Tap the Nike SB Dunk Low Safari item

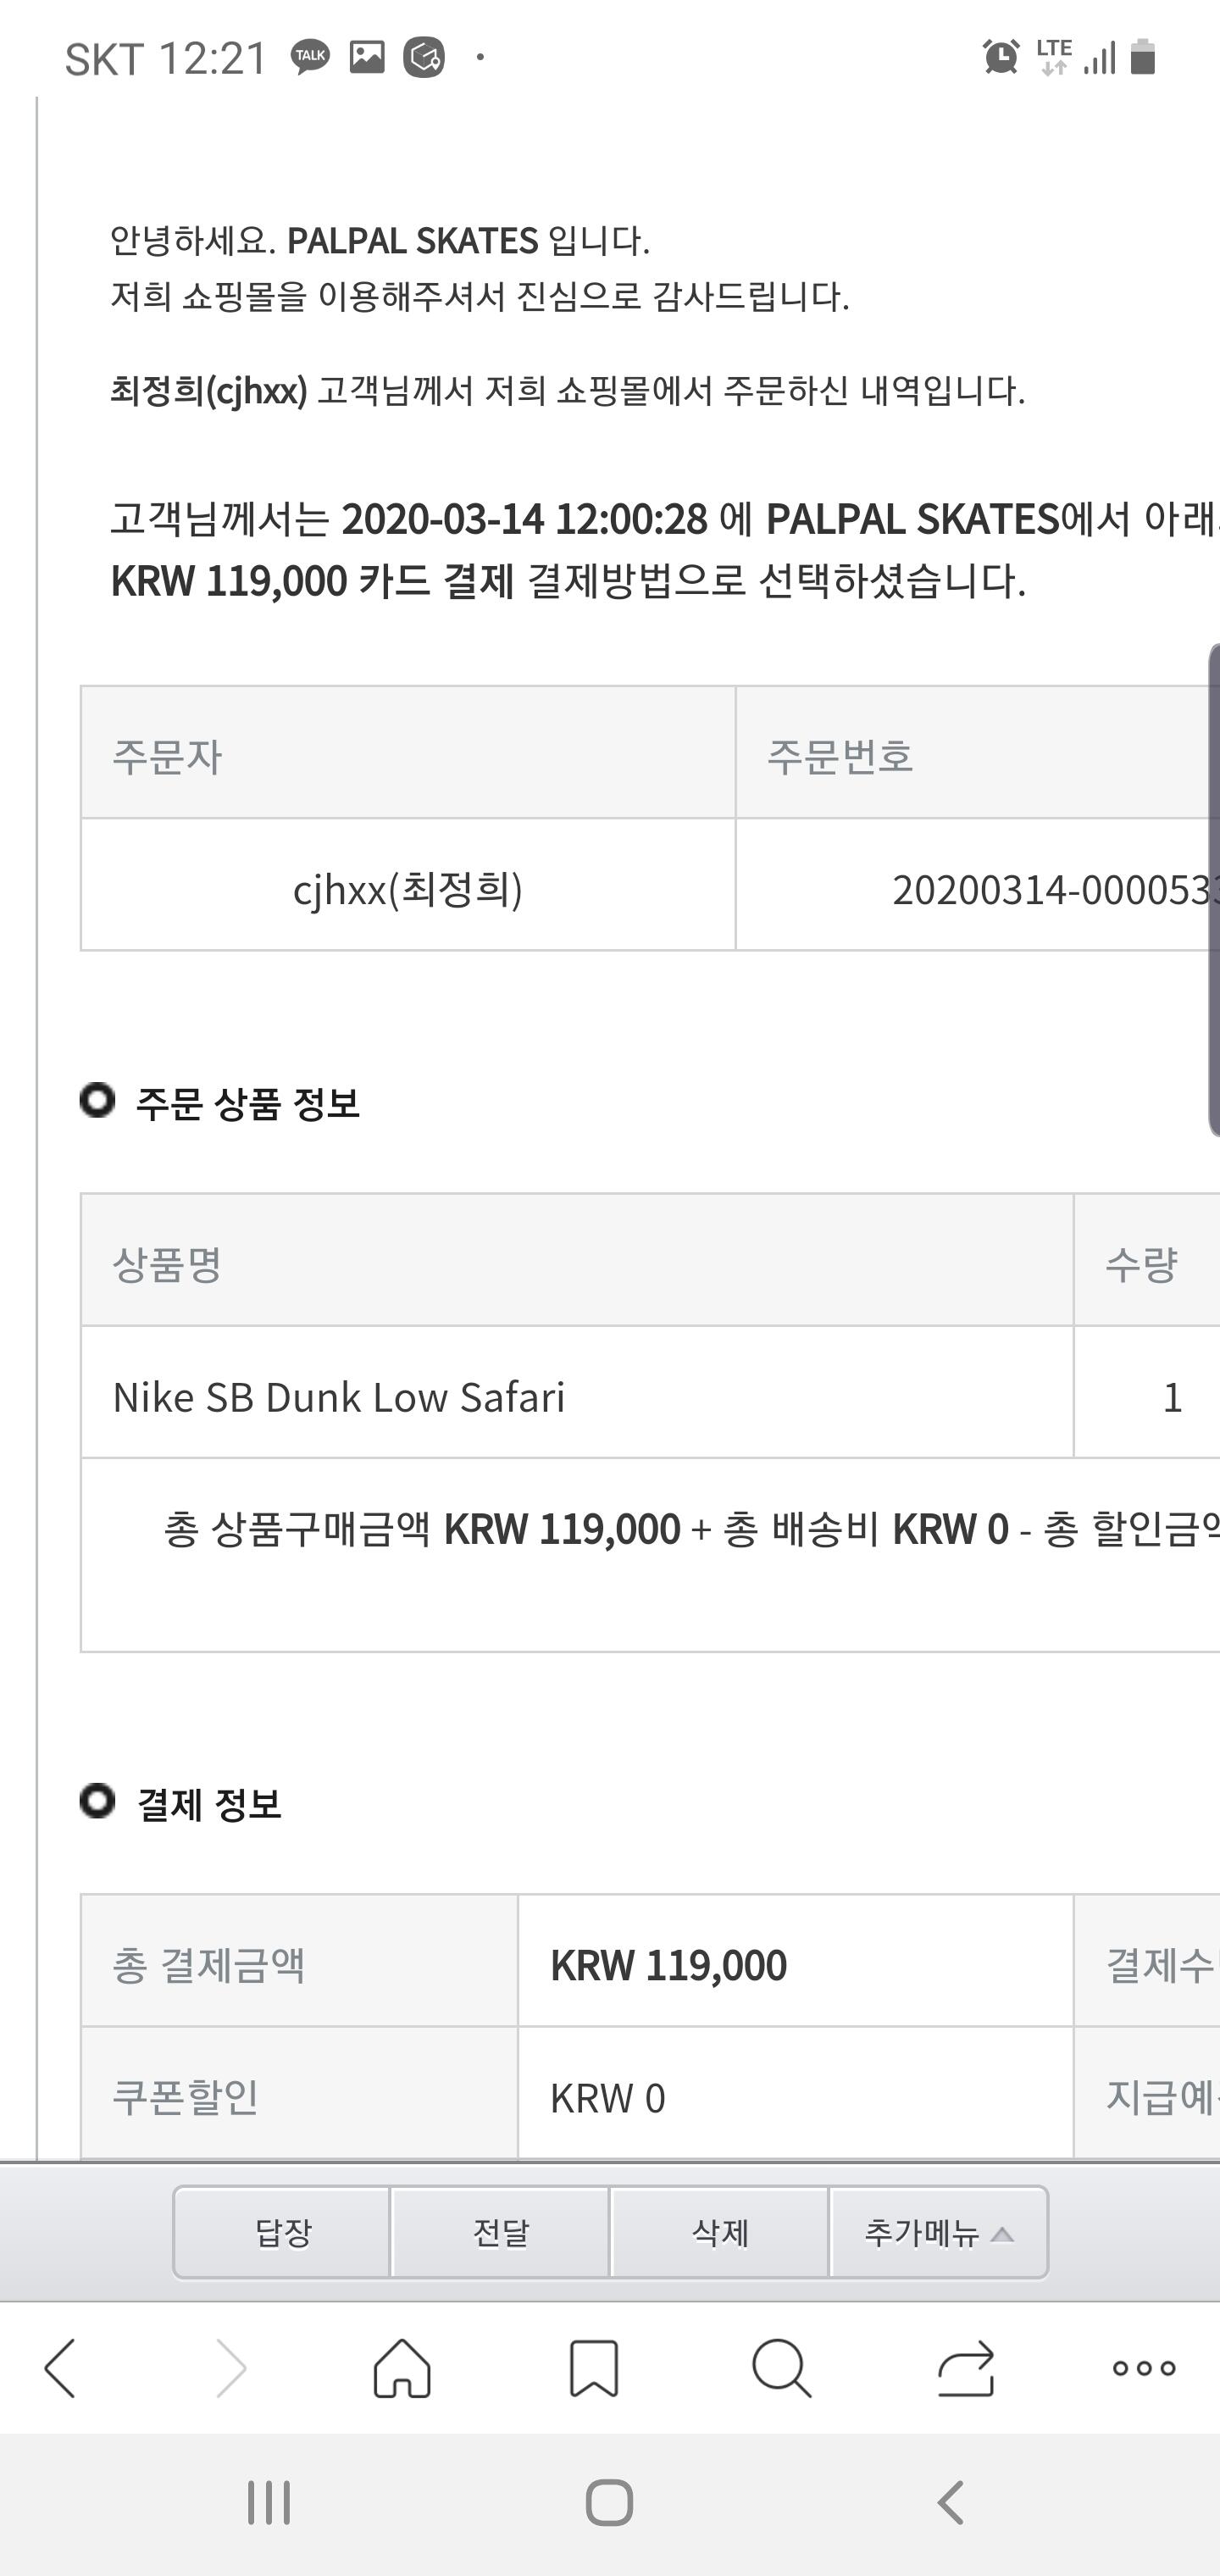(x=339, y=1397)
